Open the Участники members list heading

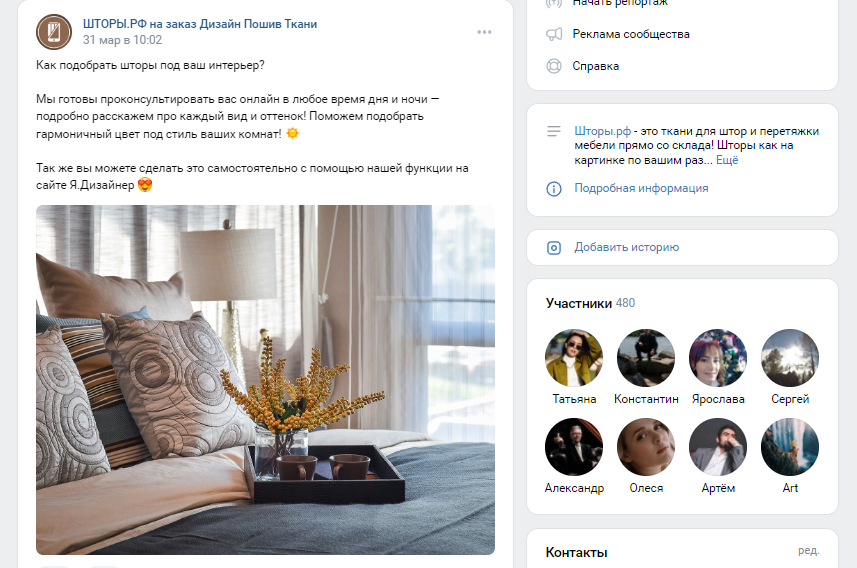(579, 303)
